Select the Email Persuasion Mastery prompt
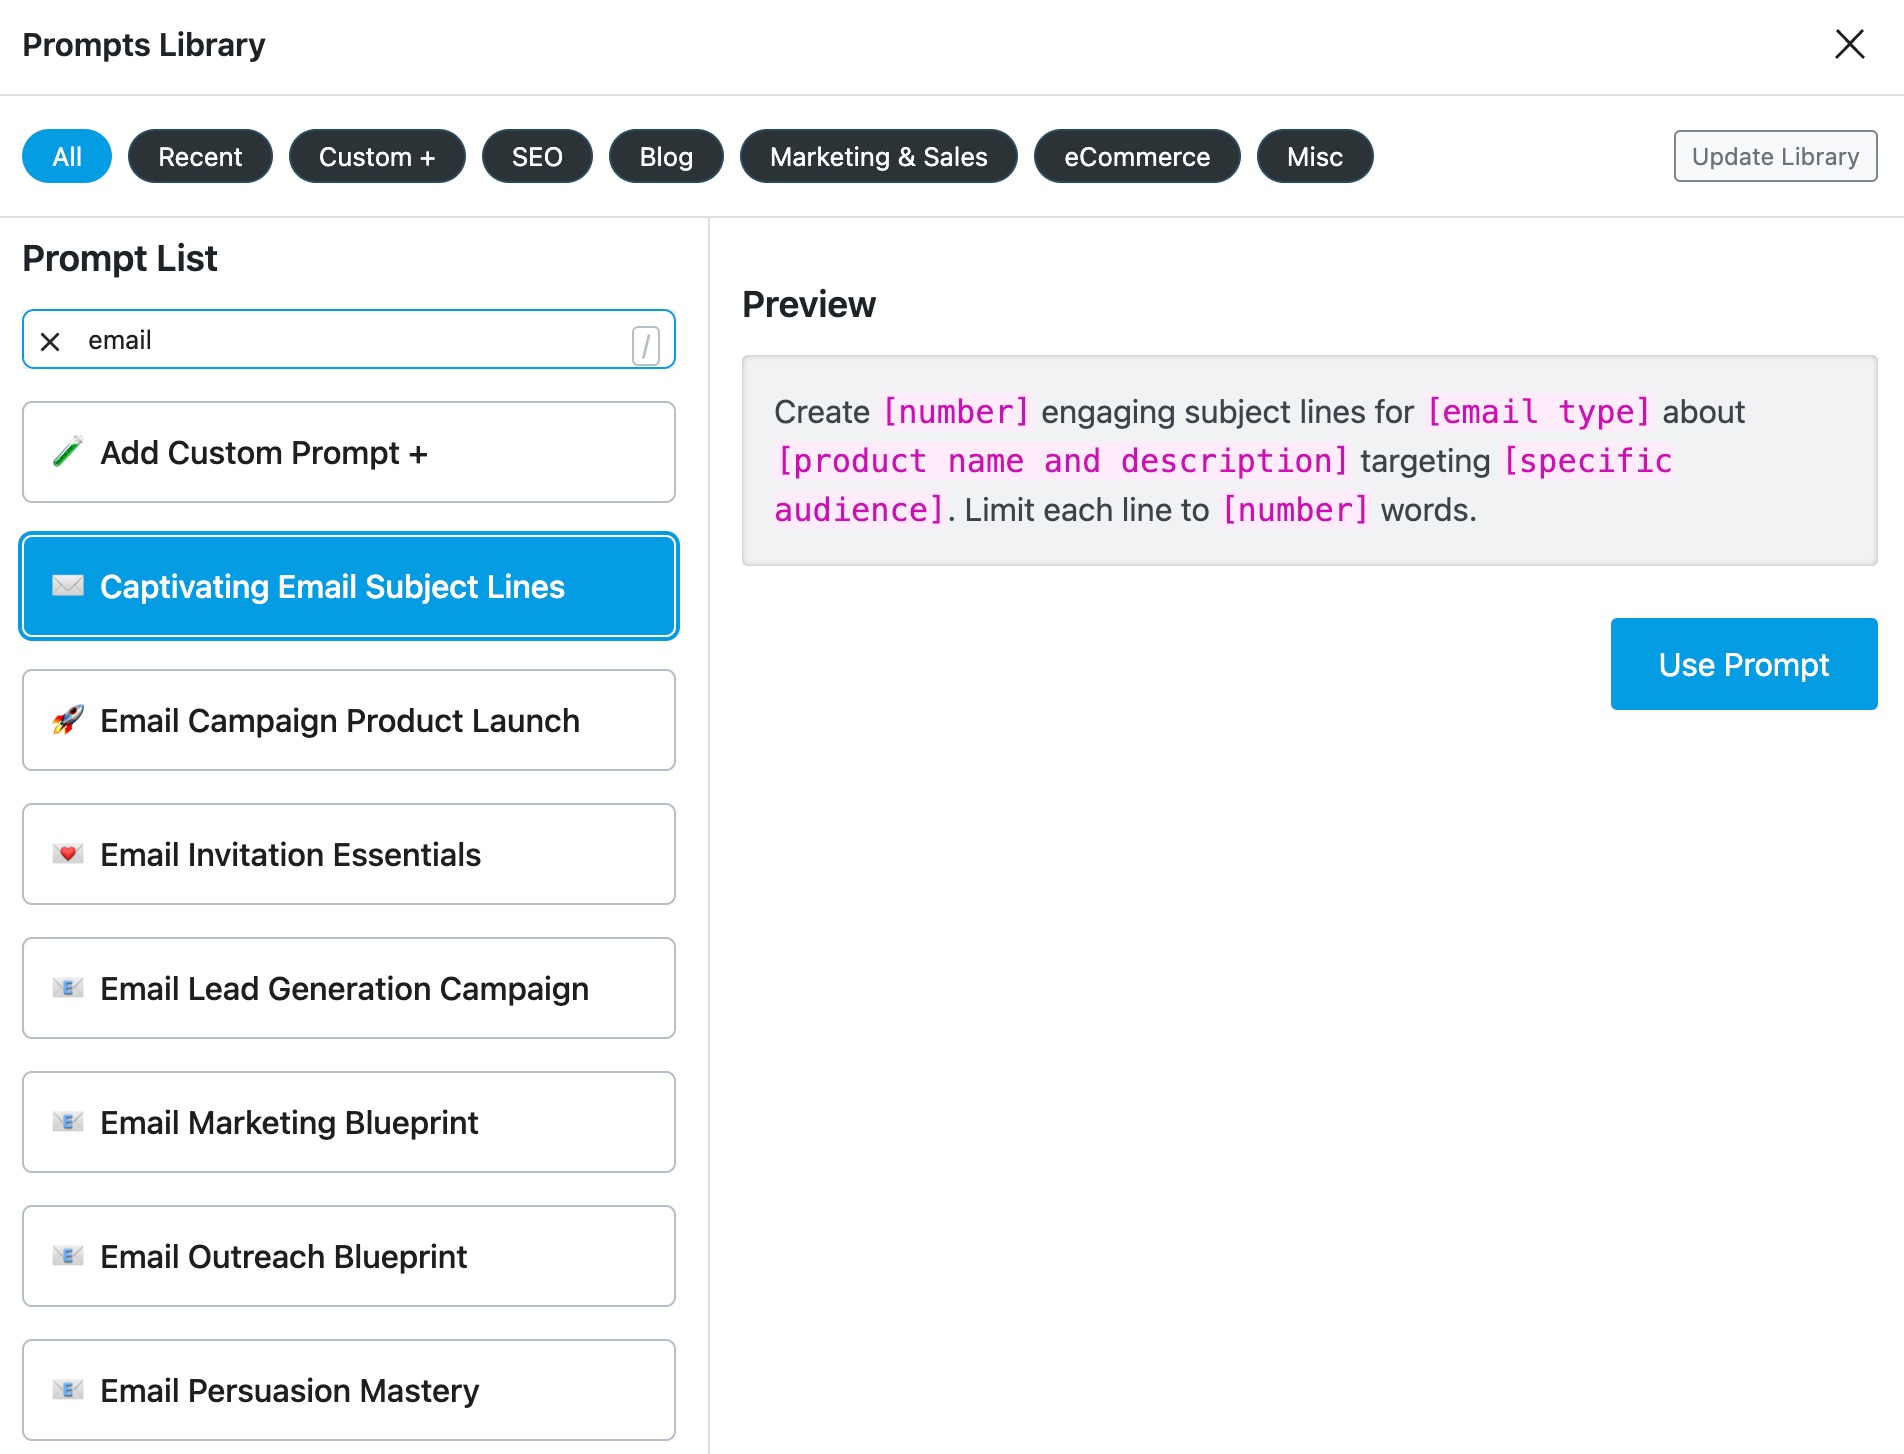 348,1390
